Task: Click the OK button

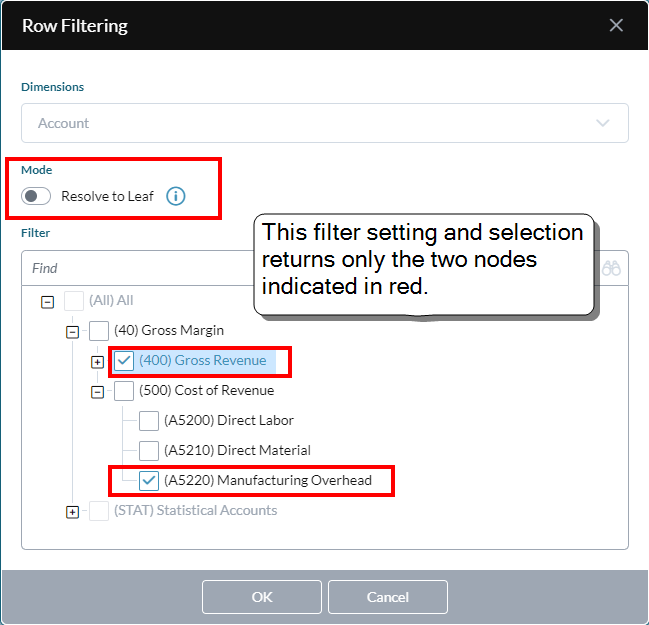Action: point(262,597)
